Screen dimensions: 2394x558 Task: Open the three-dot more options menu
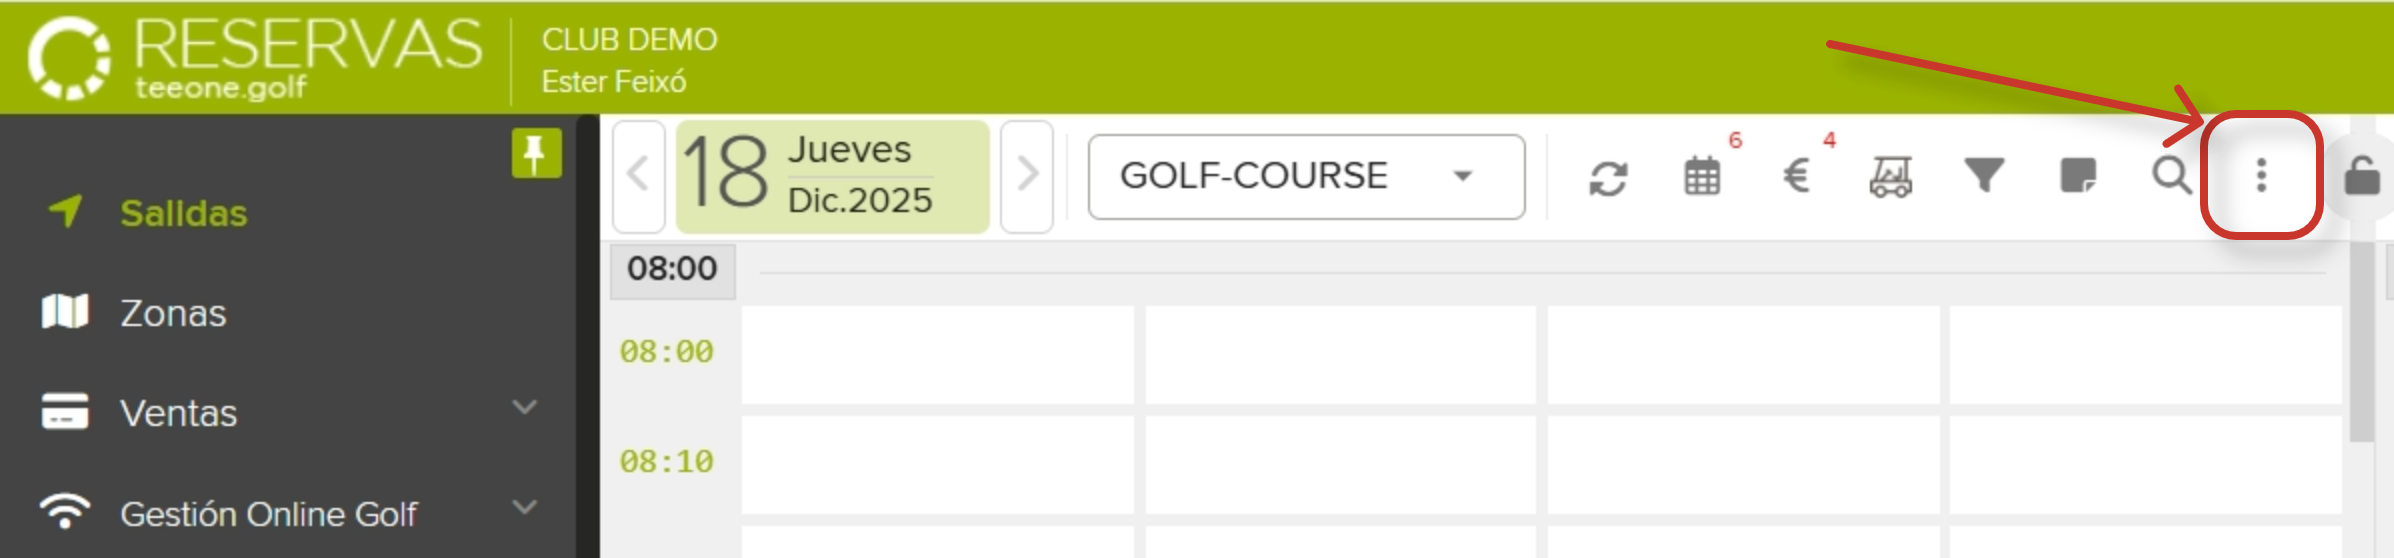coord(2261,176)
